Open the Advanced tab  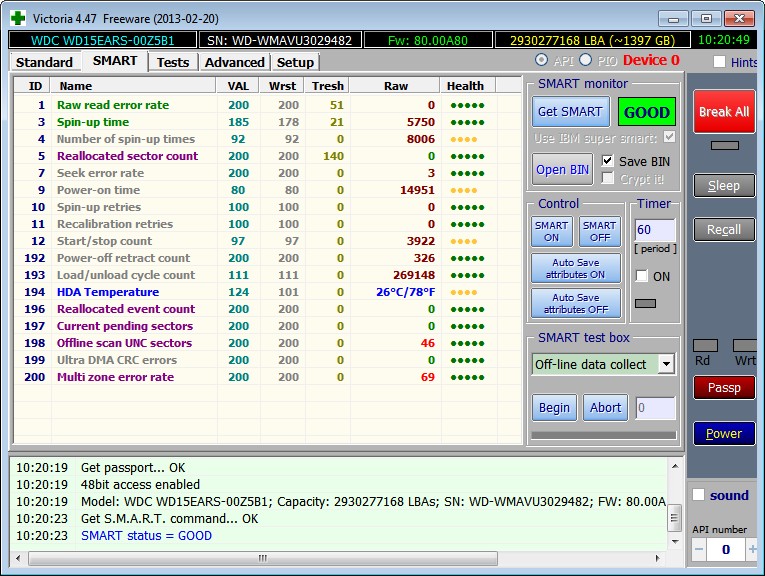[234, 62]
